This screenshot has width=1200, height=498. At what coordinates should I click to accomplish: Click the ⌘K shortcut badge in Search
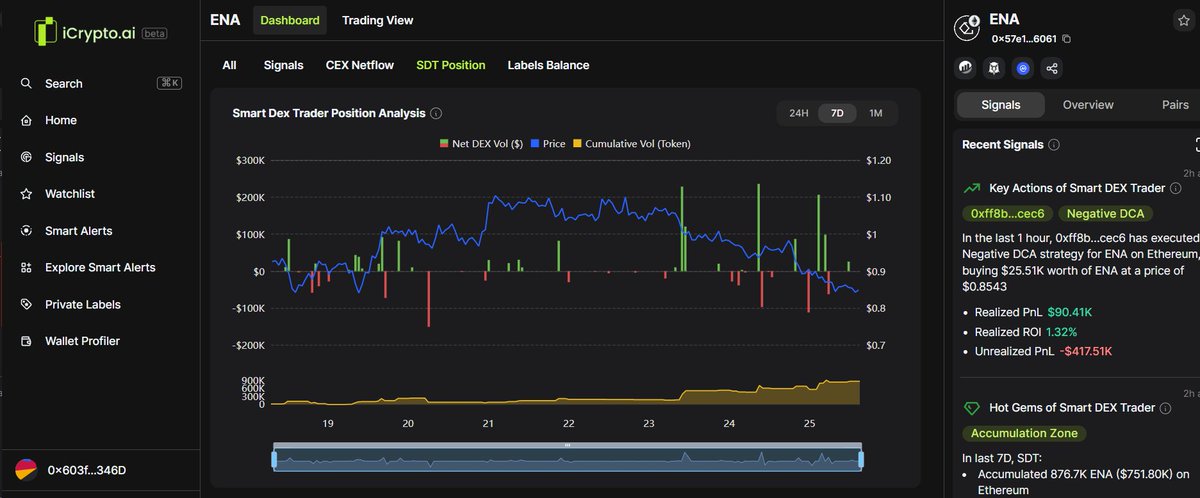point(169,84)
